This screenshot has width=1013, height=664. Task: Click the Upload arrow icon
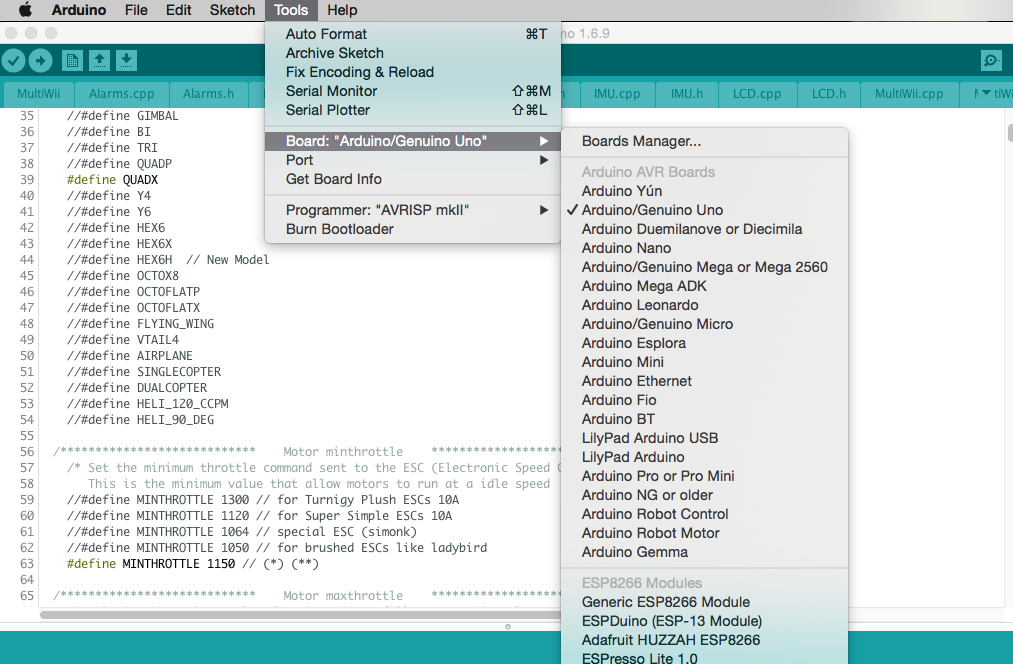point(40,61)
